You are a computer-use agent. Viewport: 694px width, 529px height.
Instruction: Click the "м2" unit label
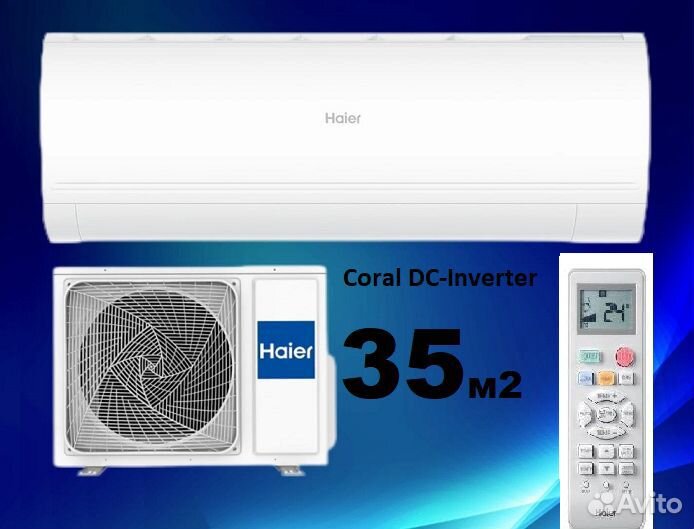click(x=495, y=385)
